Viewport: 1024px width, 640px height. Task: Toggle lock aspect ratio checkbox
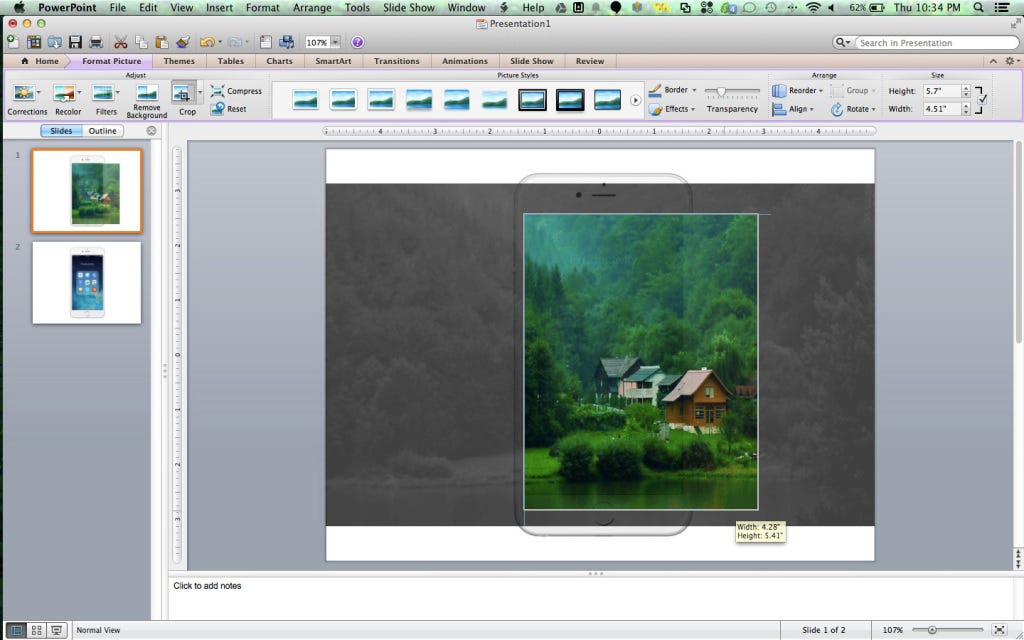(982, 99)
